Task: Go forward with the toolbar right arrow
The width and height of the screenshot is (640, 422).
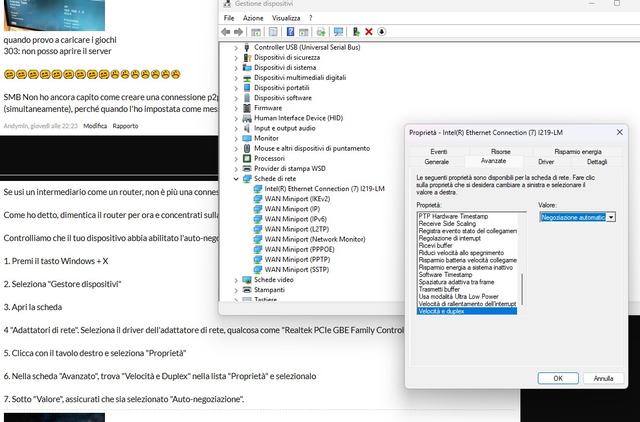Action: (238, 32)
